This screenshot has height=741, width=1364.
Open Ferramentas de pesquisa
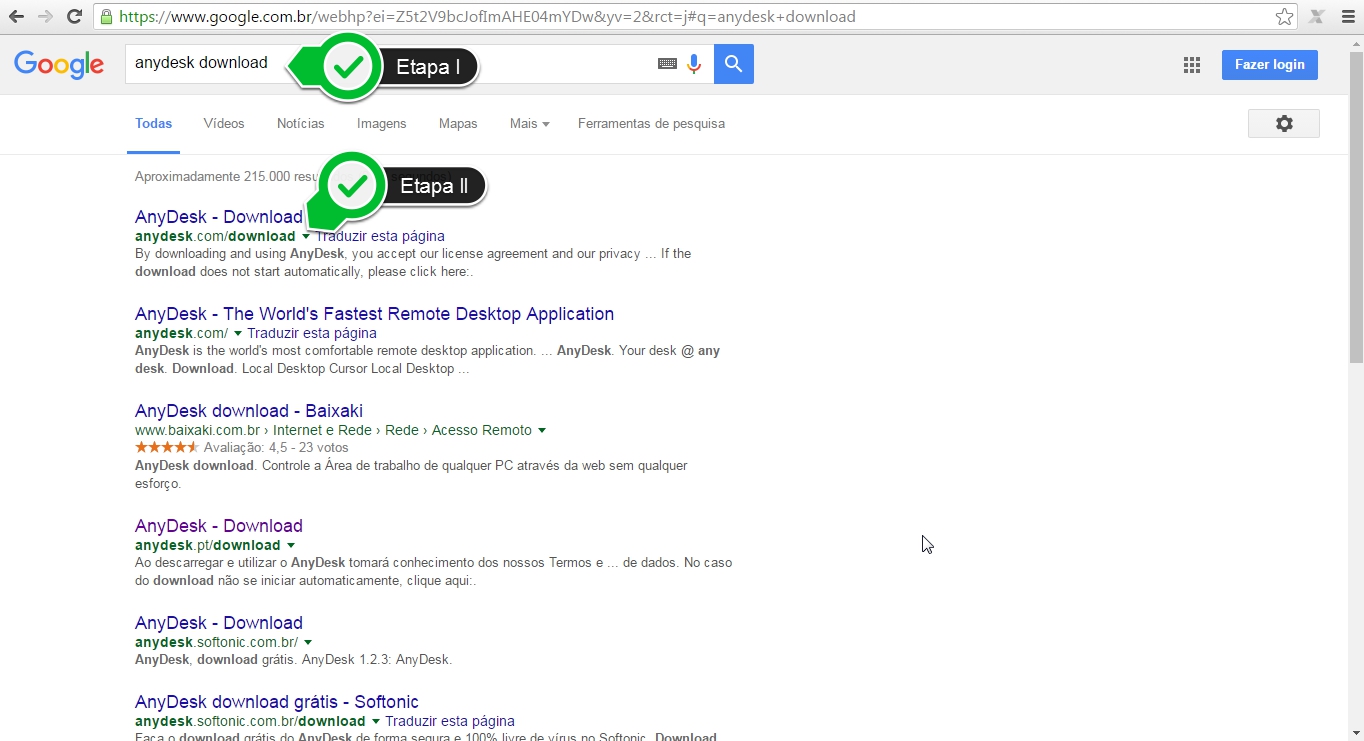point(651,124)
